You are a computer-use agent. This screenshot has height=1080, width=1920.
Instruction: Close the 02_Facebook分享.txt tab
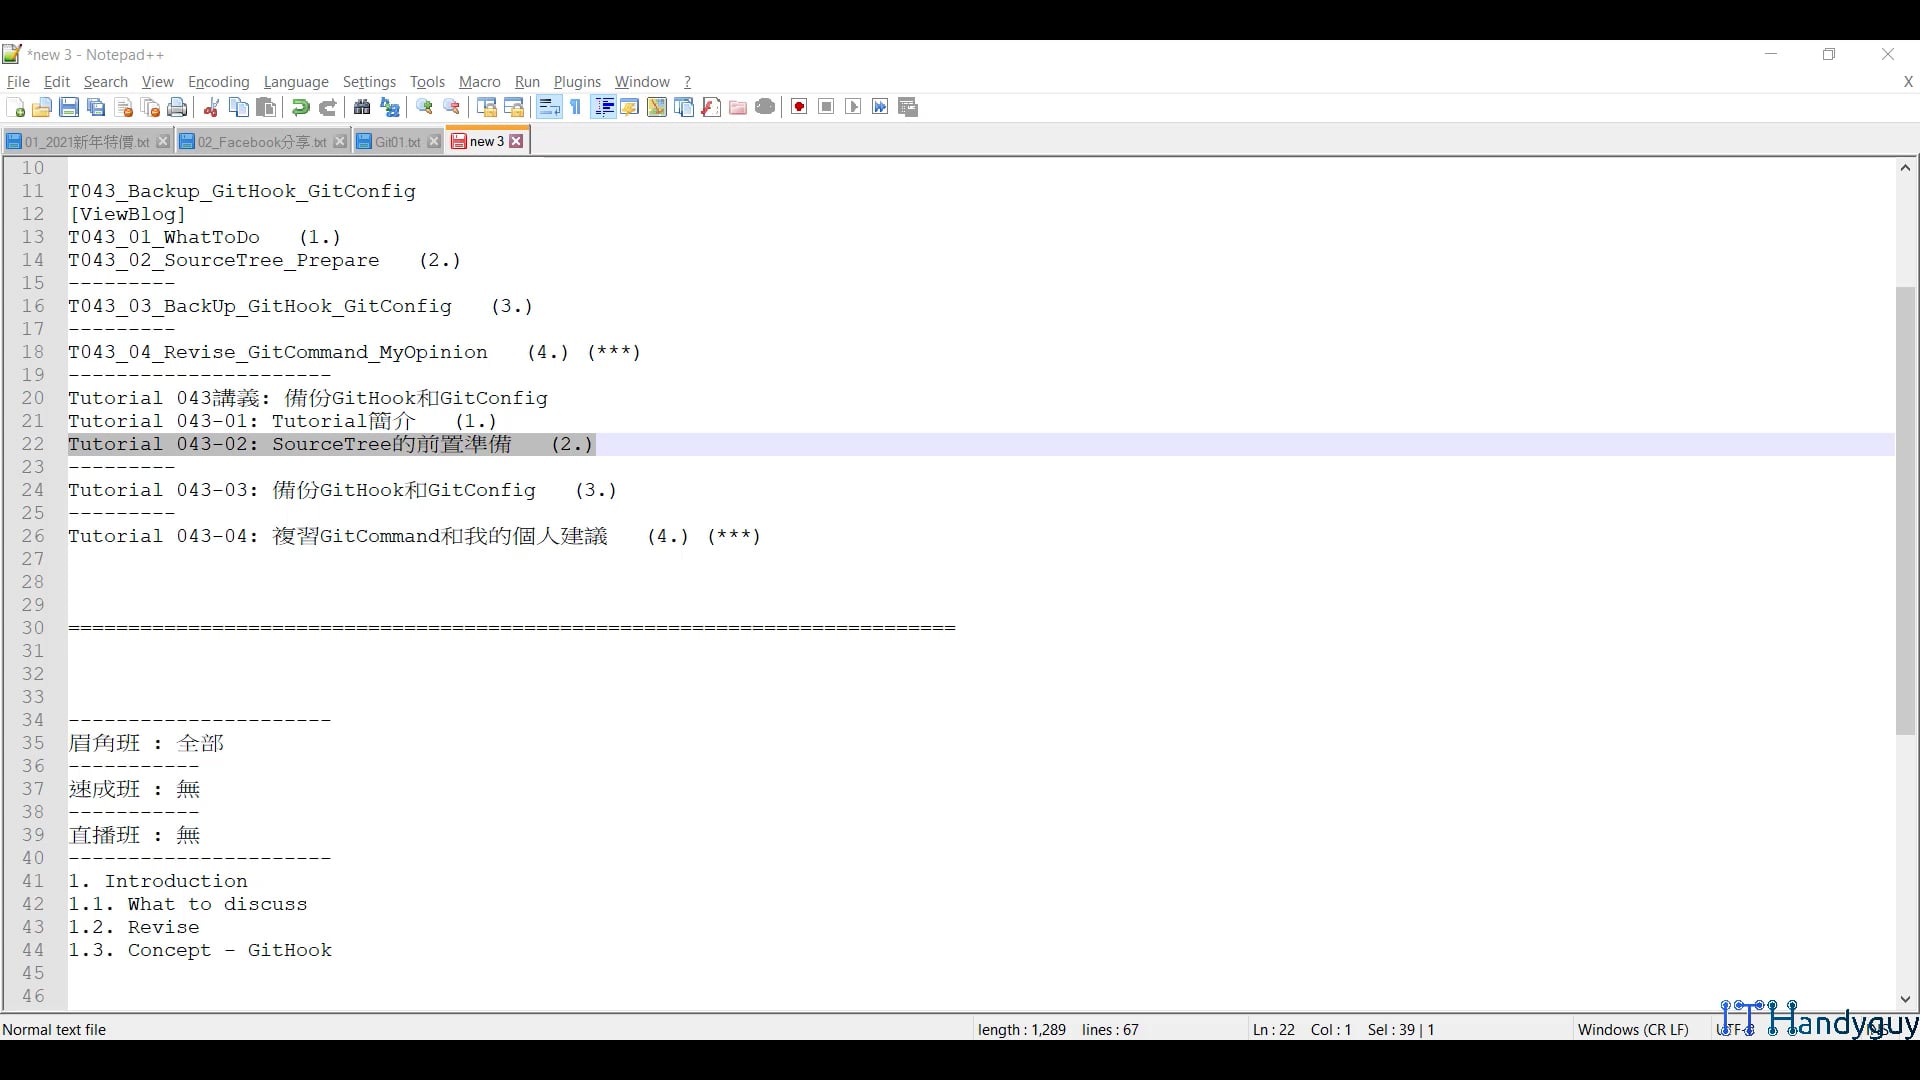[x=340, y=141]
